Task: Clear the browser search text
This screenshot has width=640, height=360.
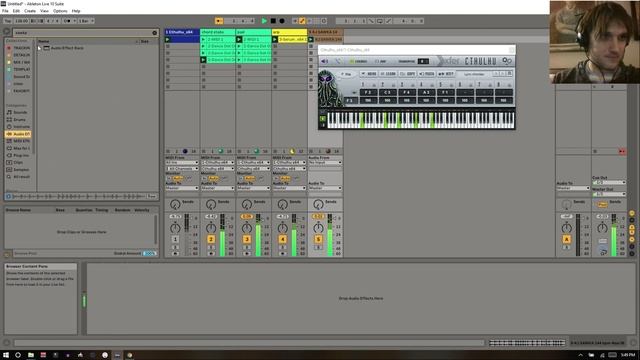Action: coord(155,33)
